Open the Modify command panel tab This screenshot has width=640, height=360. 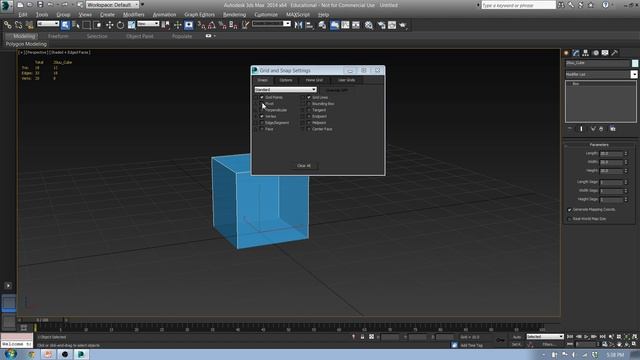coord(576,53)
